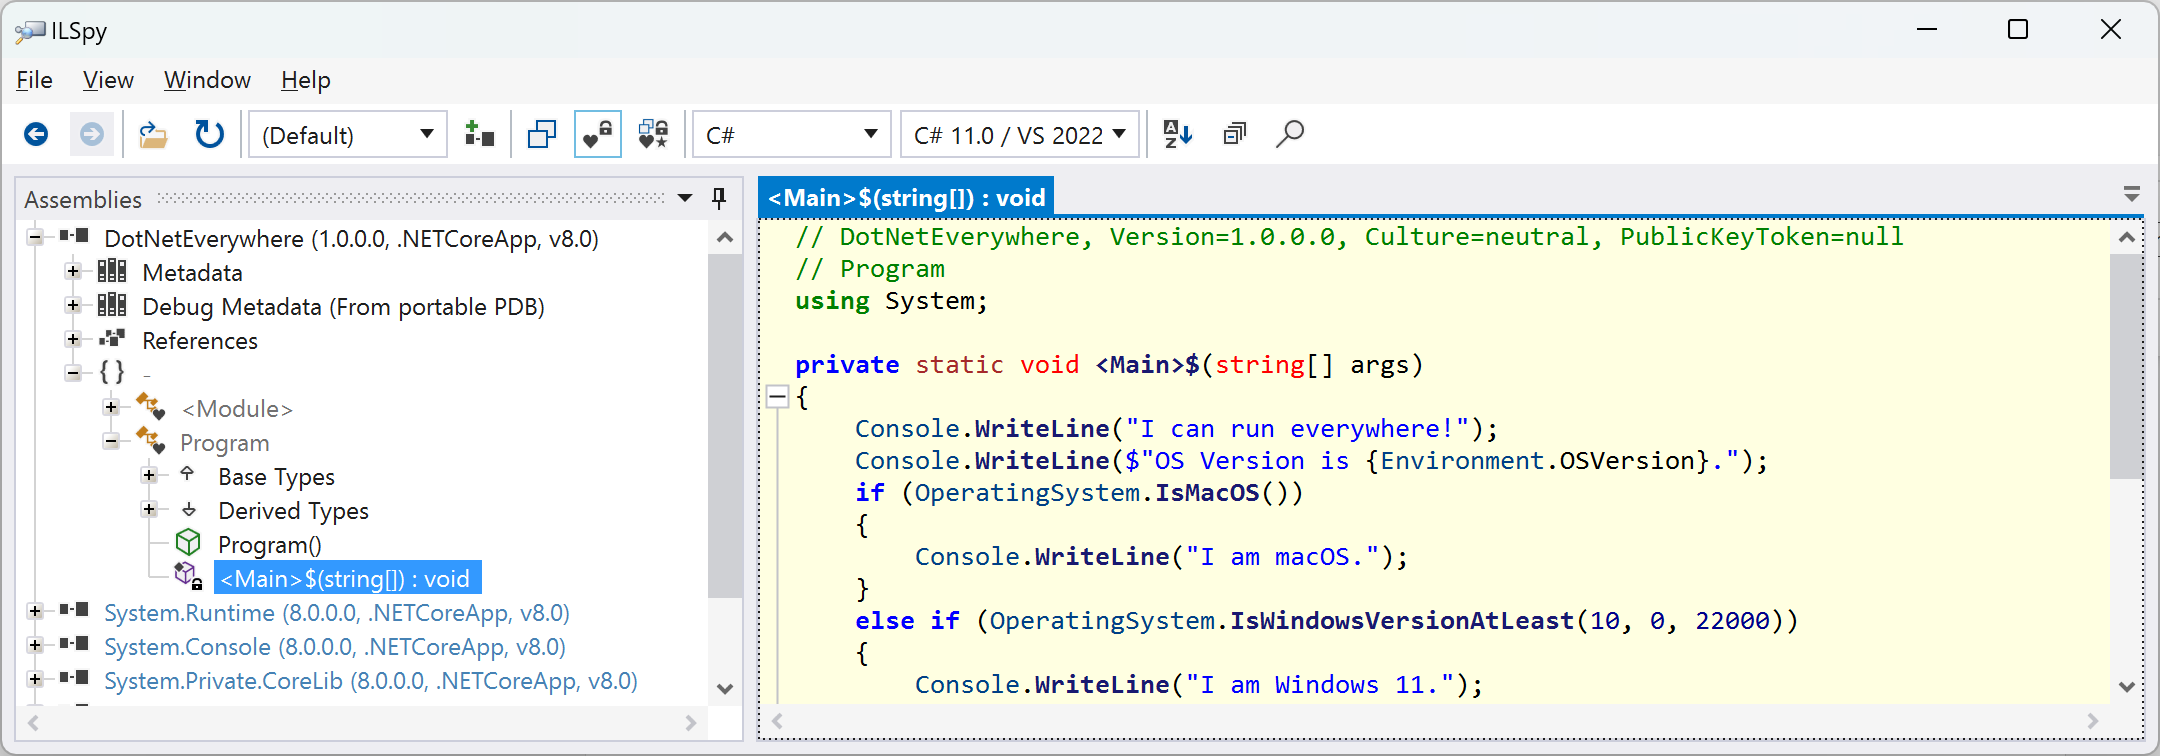Click the System.Runtime assembly icon
The width and height of the screenshot is (2160, 756).
point(74,610)
